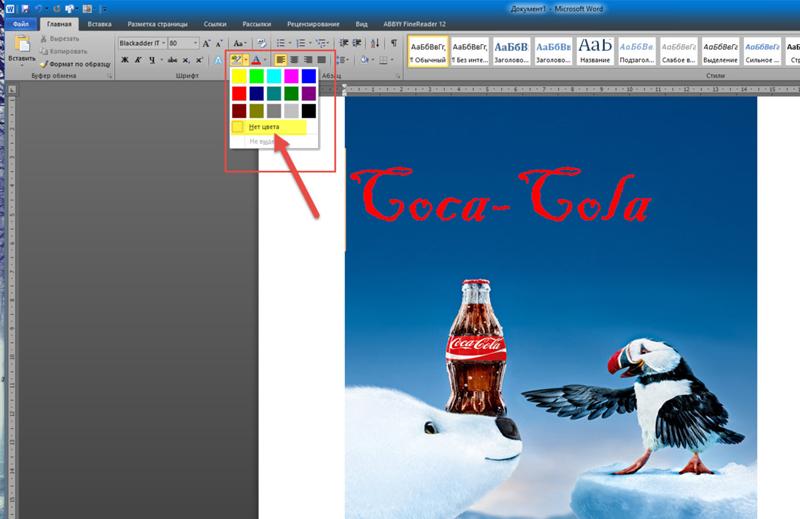Screen dimensions: 800x519
Task: Open the highlight color dropdown arrow
Action: point(246,60)
